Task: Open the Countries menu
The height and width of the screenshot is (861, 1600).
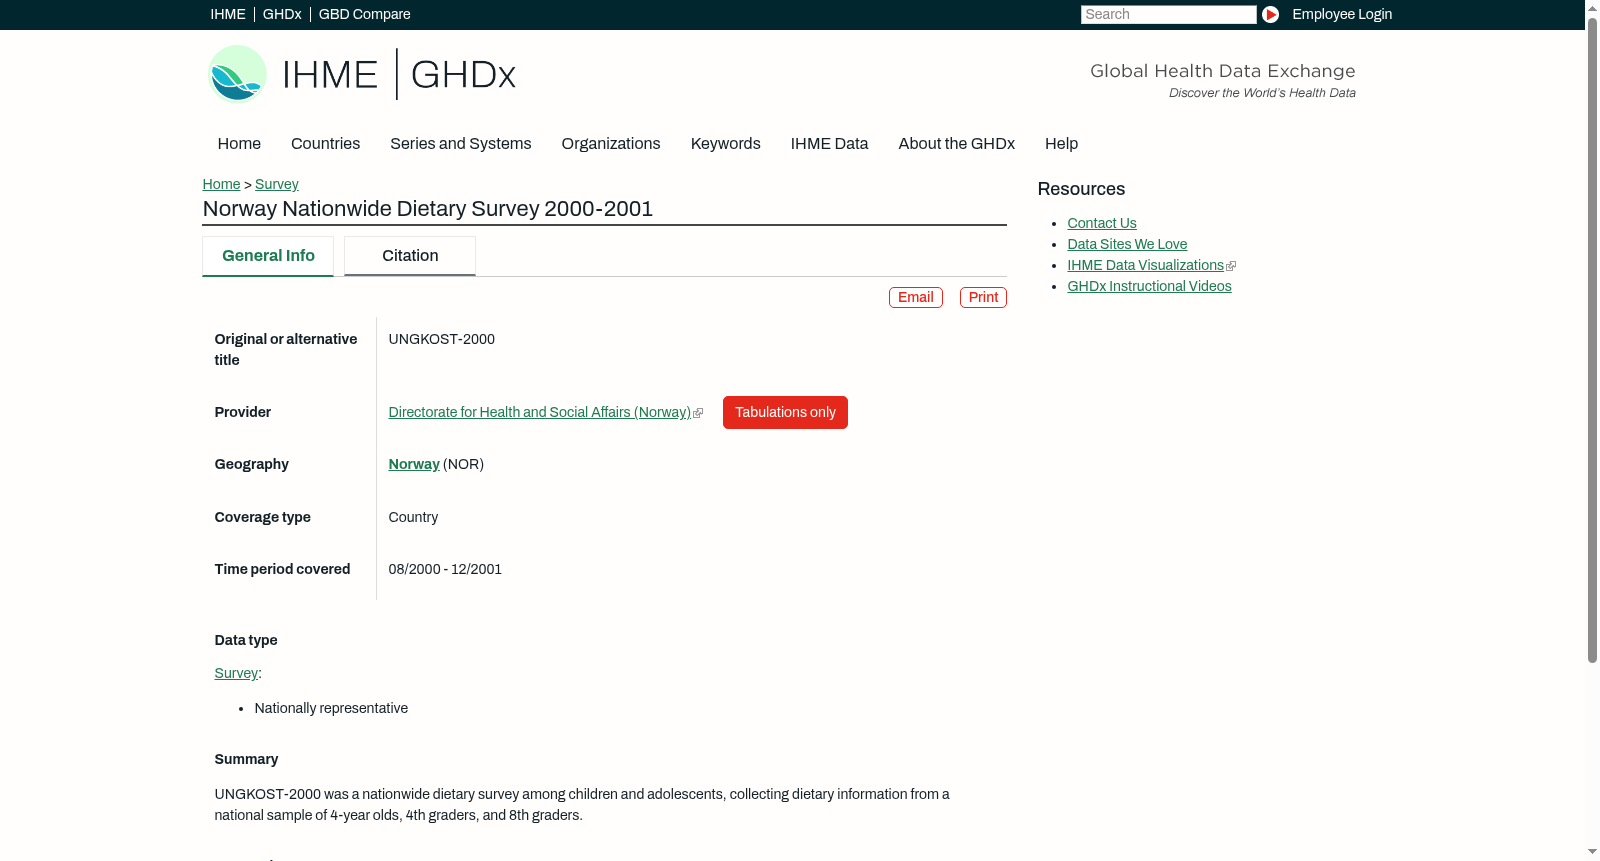Action: tap(325, 144)
